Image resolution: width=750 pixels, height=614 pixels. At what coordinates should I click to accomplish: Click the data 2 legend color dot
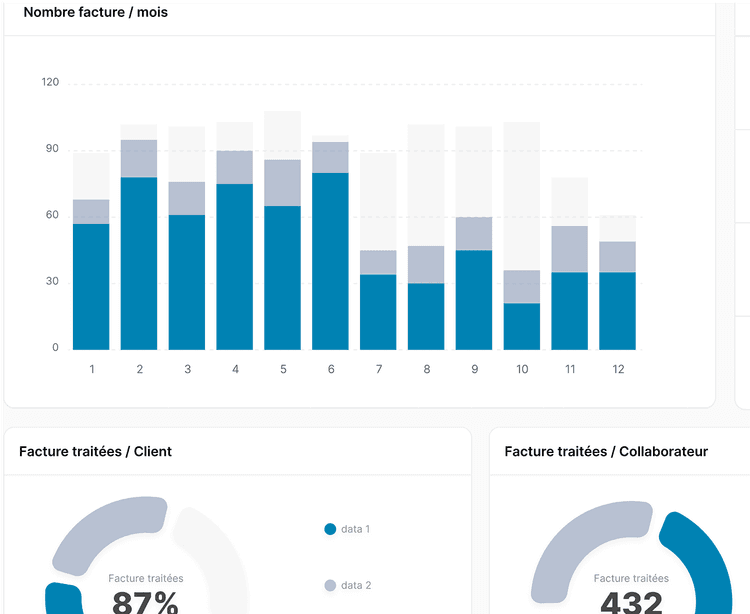point(330,585)
